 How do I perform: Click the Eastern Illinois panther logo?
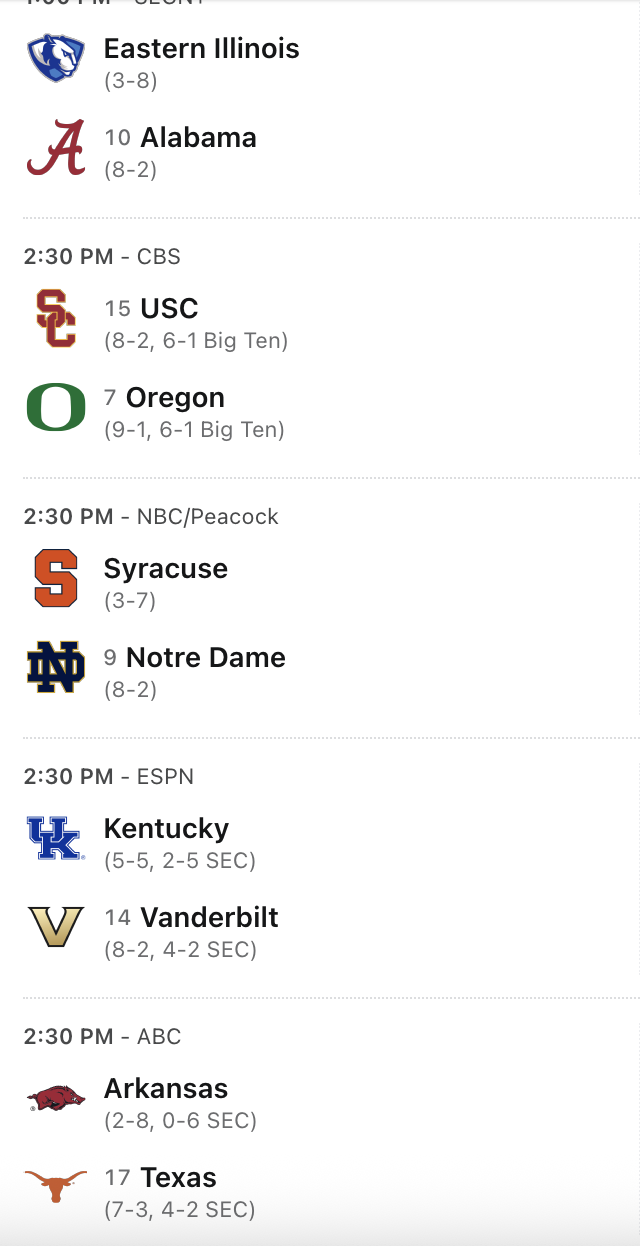56,58
